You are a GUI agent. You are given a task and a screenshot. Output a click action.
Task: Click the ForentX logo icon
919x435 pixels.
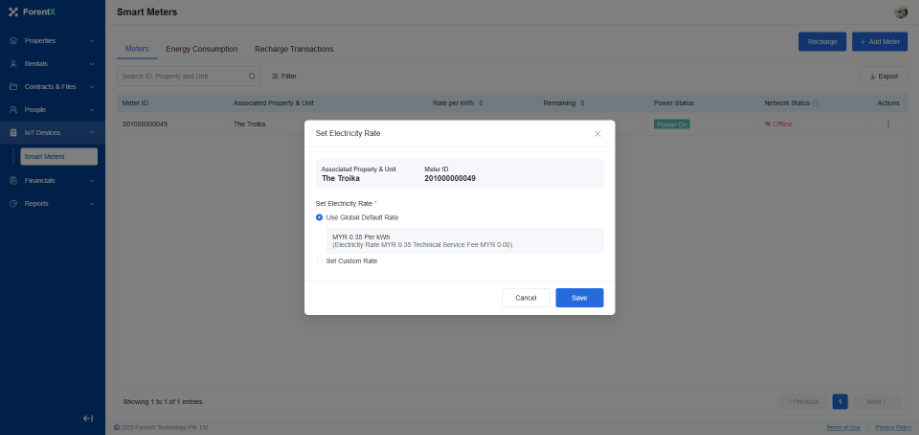pos(14,12)
